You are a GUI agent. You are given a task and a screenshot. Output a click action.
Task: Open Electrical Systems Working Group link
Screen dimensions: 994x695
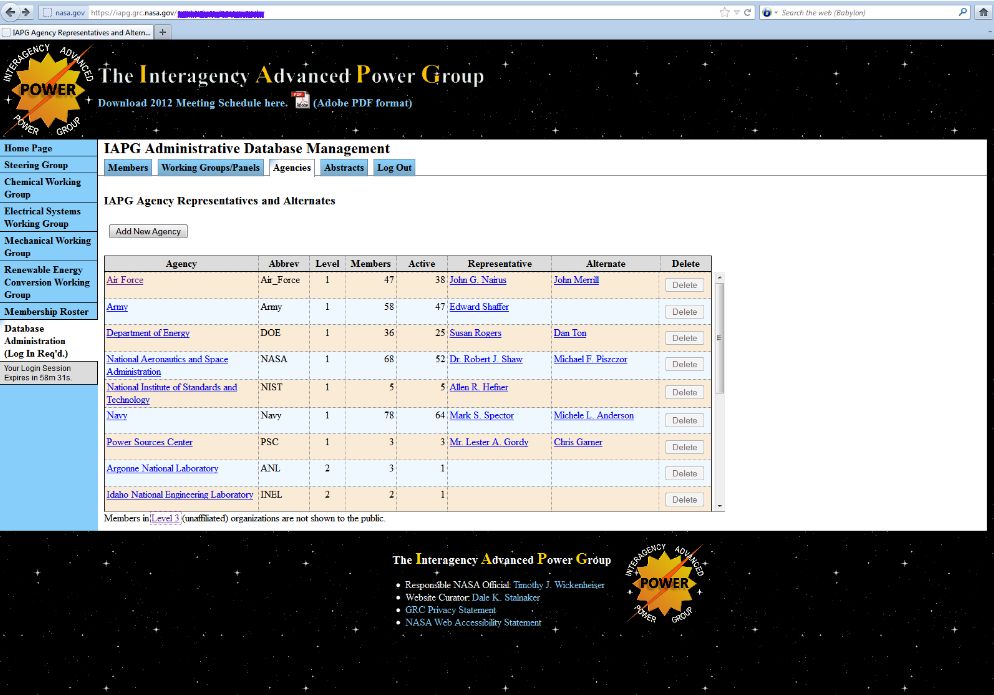tap(48, 217)
